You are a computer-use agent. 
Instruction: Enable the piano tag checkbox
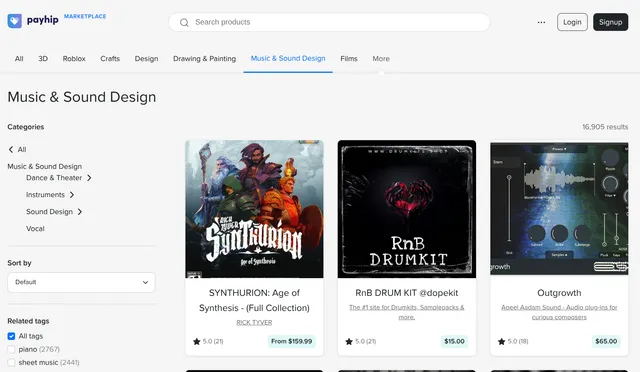click(11, 350)
